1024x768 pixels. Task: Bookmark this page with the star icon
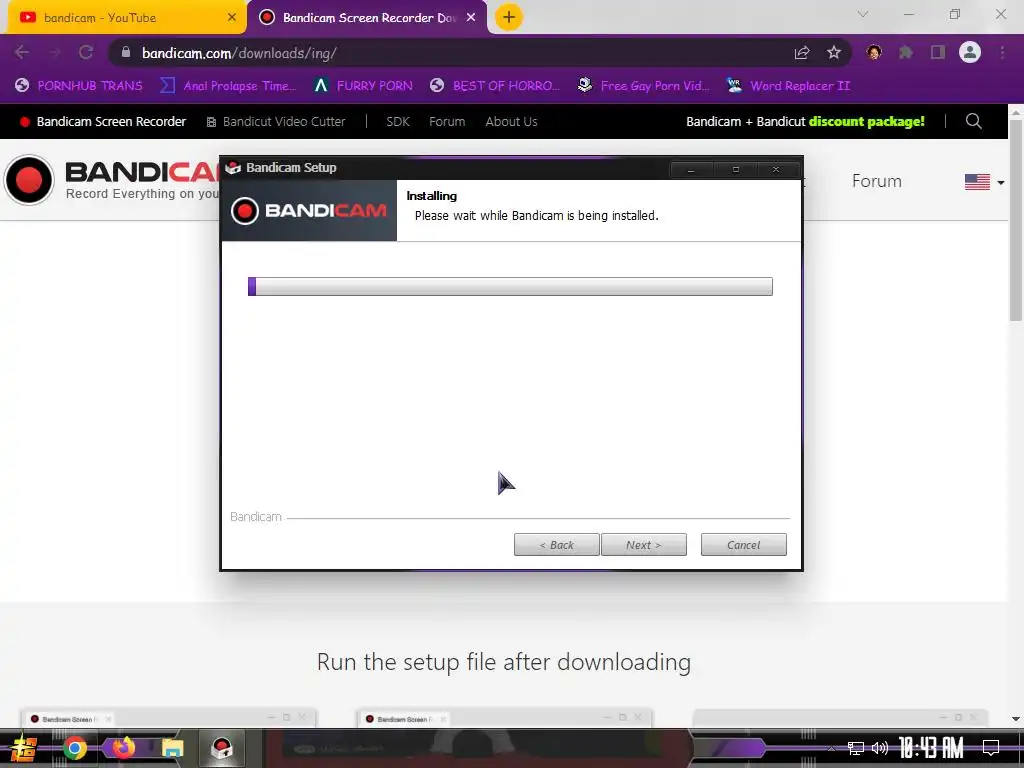834,53
